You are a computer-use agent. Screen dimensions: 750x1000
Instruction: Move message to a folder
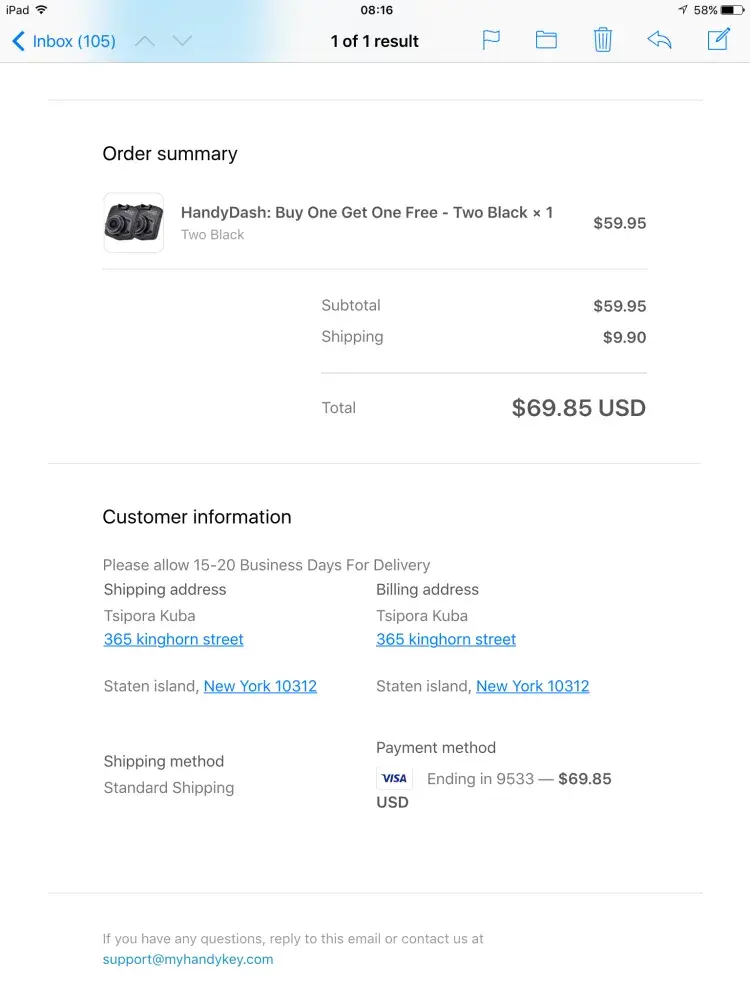coord(546,40)
